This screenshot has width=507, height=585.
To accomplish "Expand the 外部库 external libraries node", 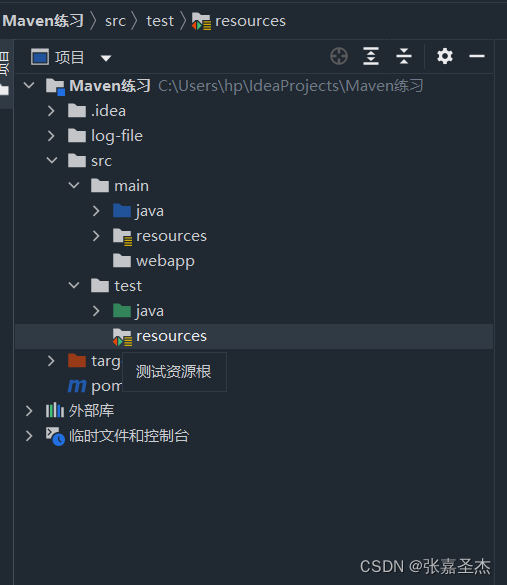I will click(x=29, y=411).
